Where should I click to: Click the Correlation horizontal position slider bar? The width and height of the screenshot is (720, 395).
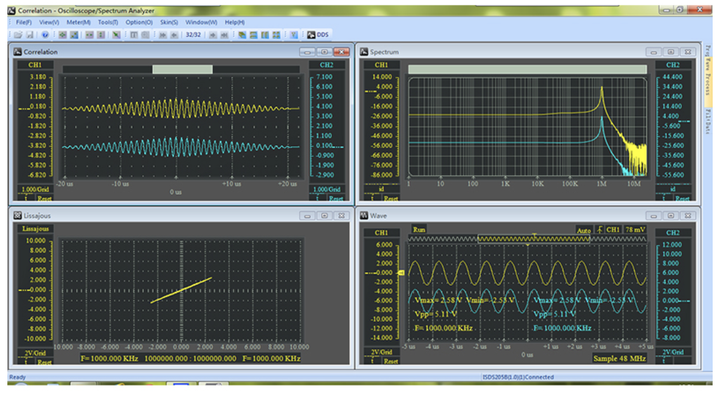(181, 69)
